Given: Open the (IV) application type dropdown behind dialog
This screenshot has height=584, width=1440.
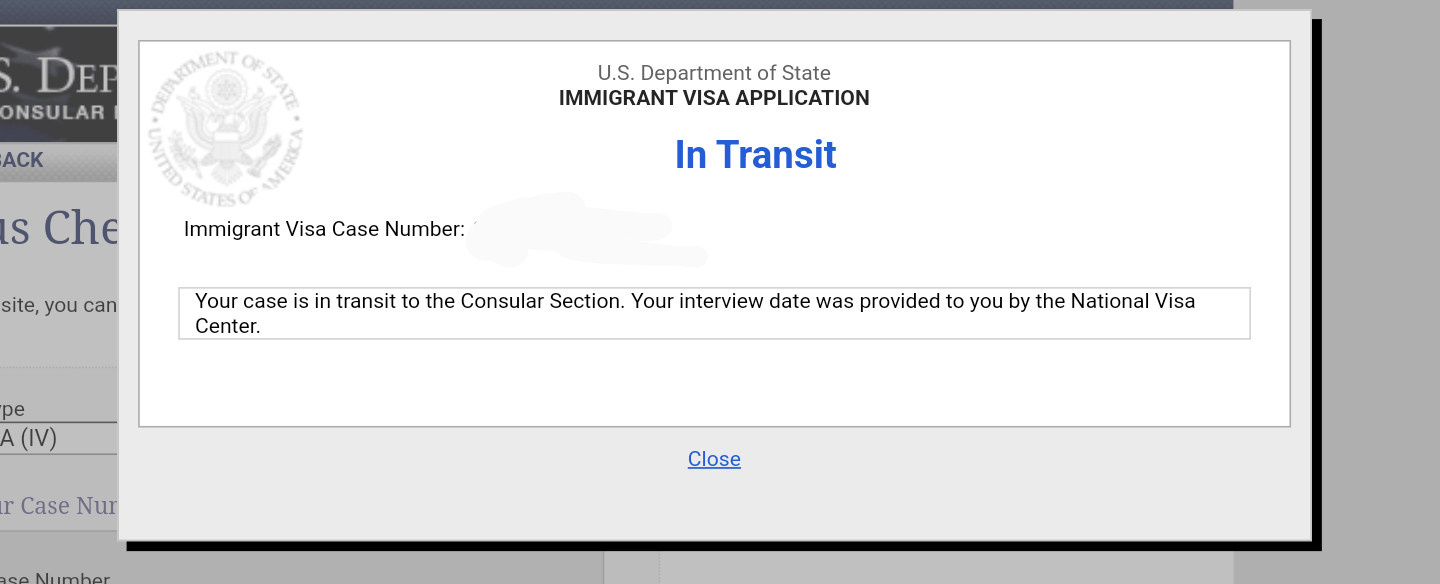Looking at the screenshot, I should coord(58,438).
